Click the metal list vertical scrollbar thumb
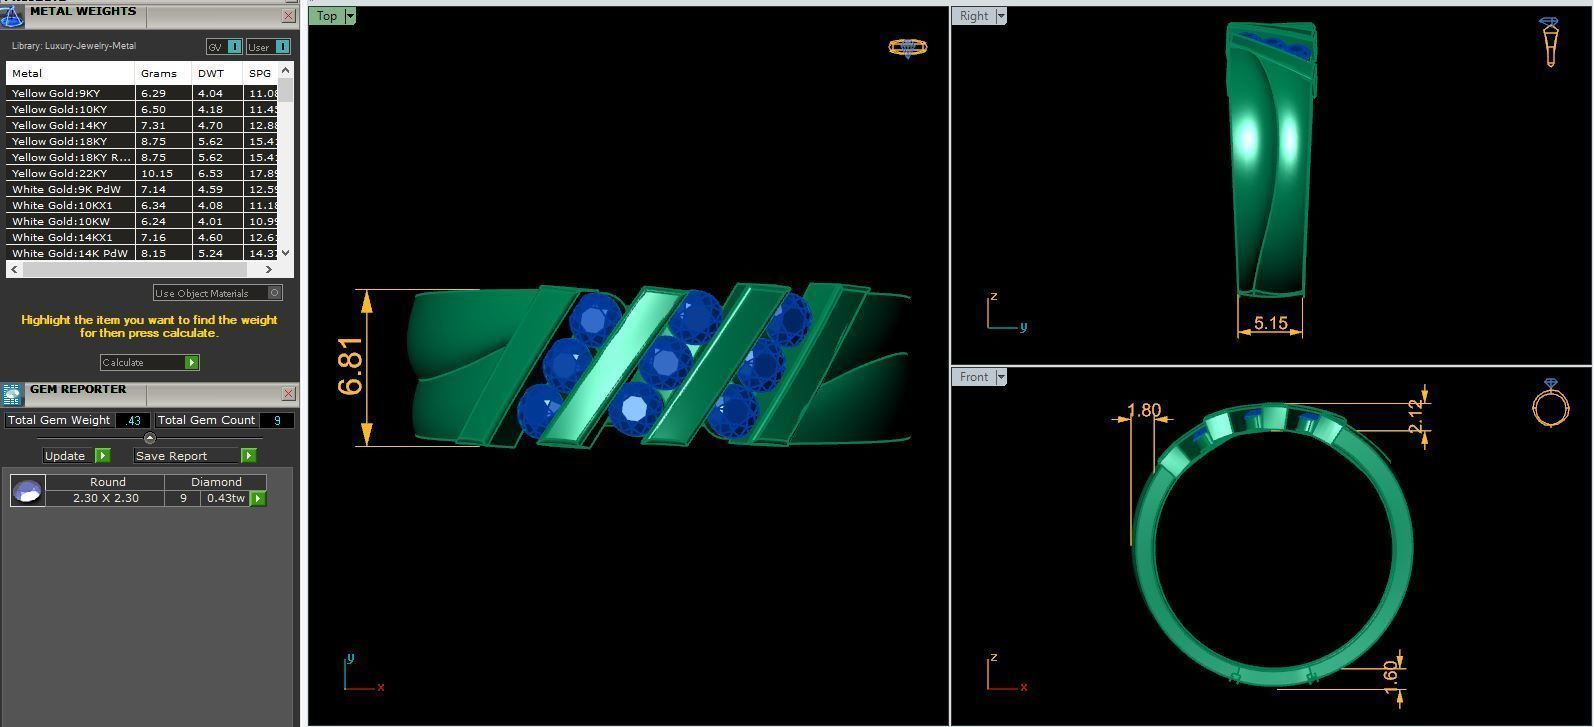1594x727 pixels. 286,90
